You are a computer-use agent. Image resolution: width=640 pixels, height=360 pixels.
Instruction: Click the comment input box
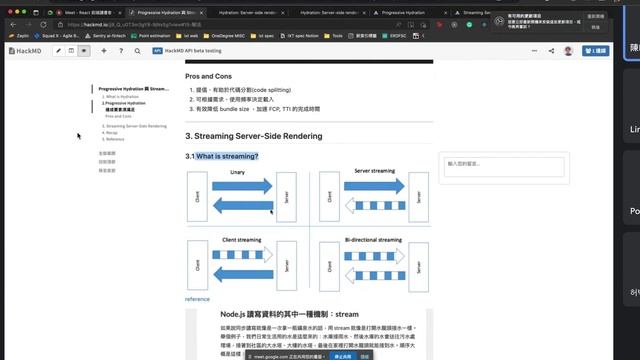pos(504,167)
